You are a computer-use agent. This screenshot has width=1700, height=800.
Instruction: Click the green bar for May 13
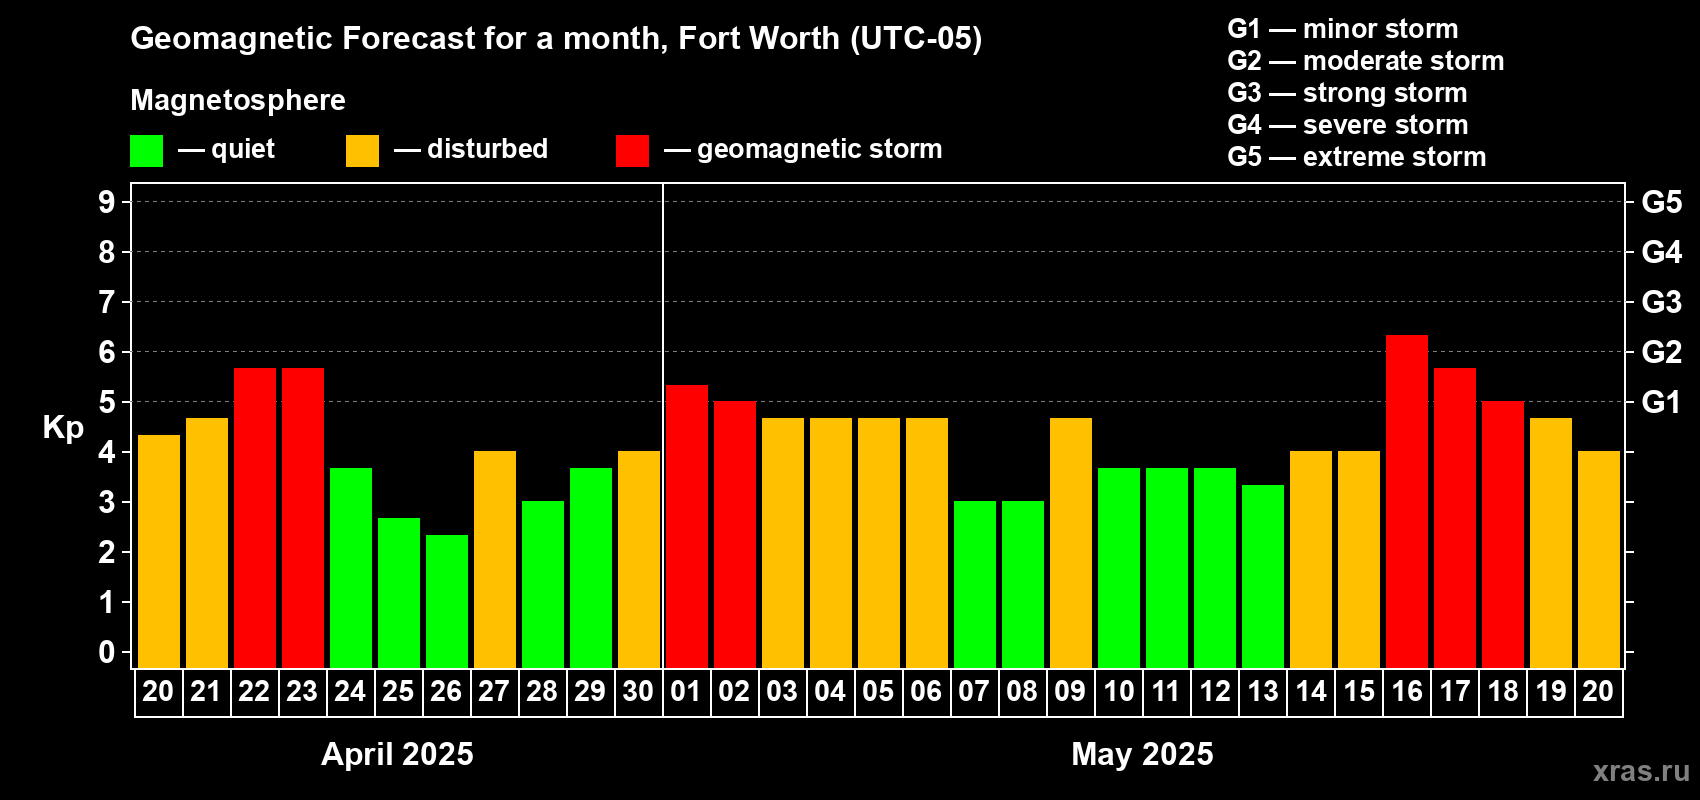pos(1263,577)
